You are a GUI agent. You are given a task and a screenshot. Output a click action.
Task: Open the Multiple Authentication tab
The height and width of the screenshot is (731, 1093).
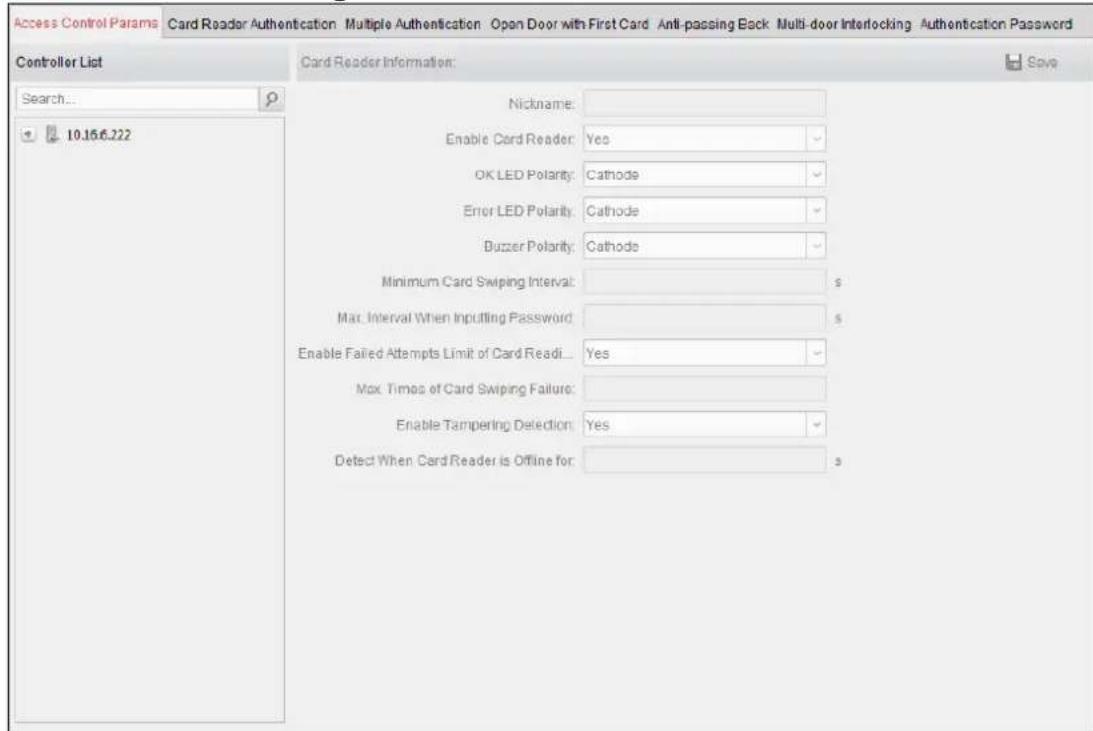click(413, 24)
